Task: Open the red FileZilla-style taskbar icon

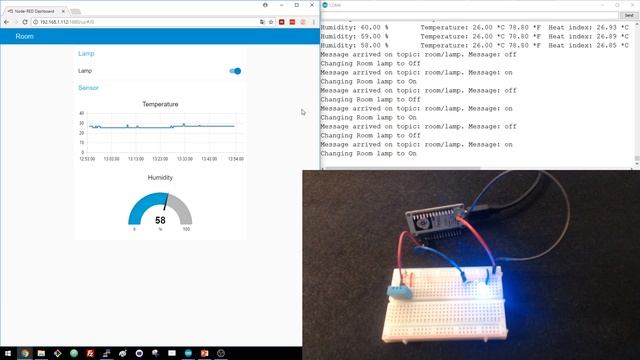Action: tap(90, 353)
